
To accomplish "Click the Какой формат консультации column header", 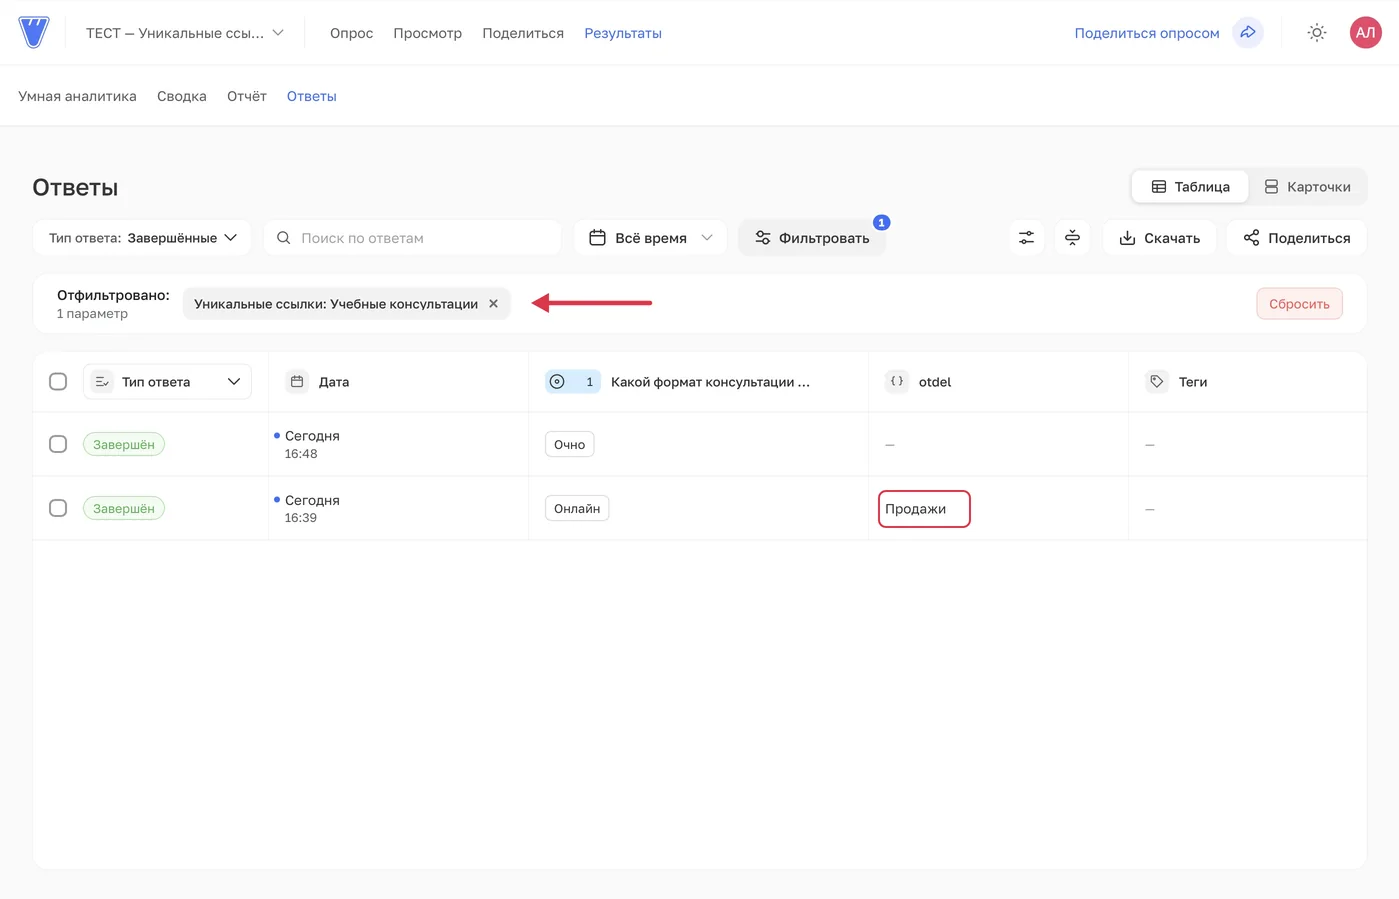I will click(x=710, y=381).
